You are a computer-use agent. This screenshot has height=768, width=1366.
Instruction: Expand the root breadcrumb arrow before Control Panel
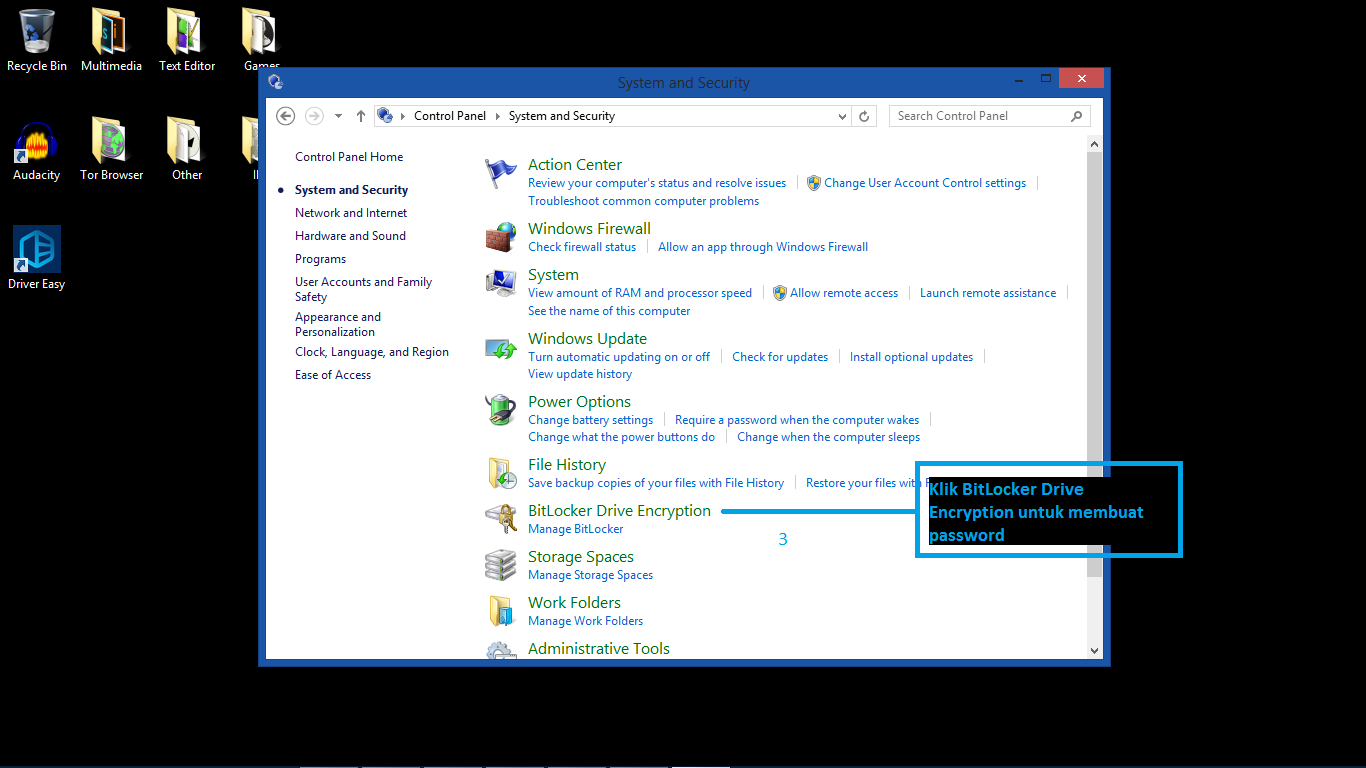(403, 116)
